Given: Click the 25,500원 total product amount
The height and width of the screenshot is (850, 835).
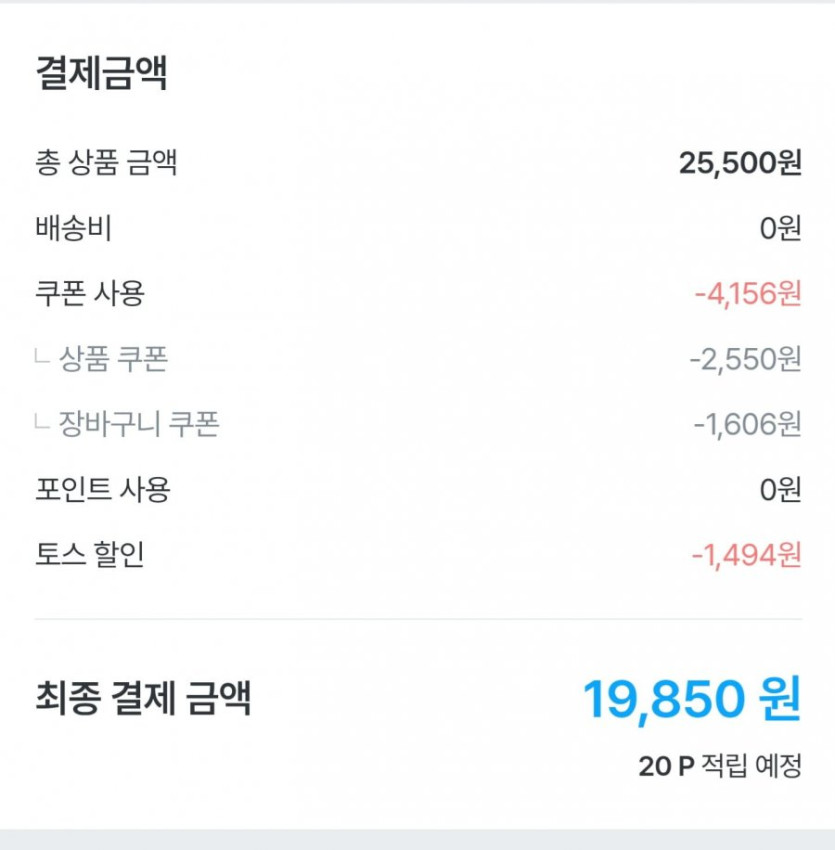Looking at the screenshot, I should [x=739, y=163].
